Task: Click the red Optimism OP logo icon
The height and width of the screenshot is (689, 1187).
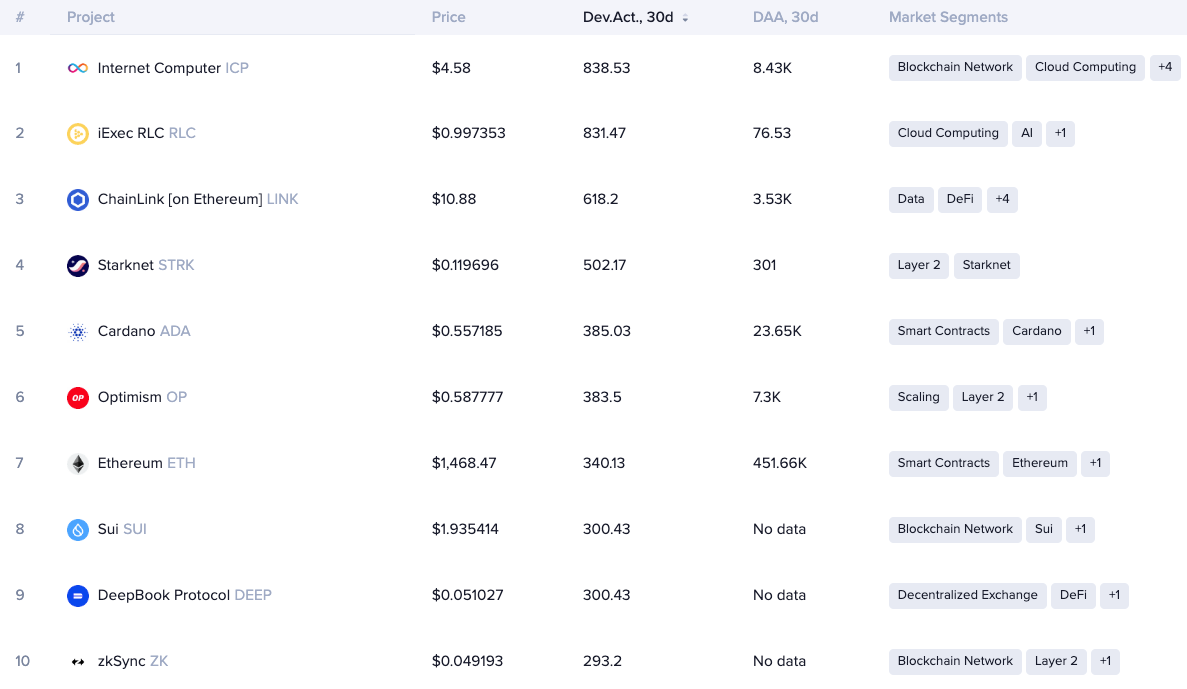Action: (78, 398)
